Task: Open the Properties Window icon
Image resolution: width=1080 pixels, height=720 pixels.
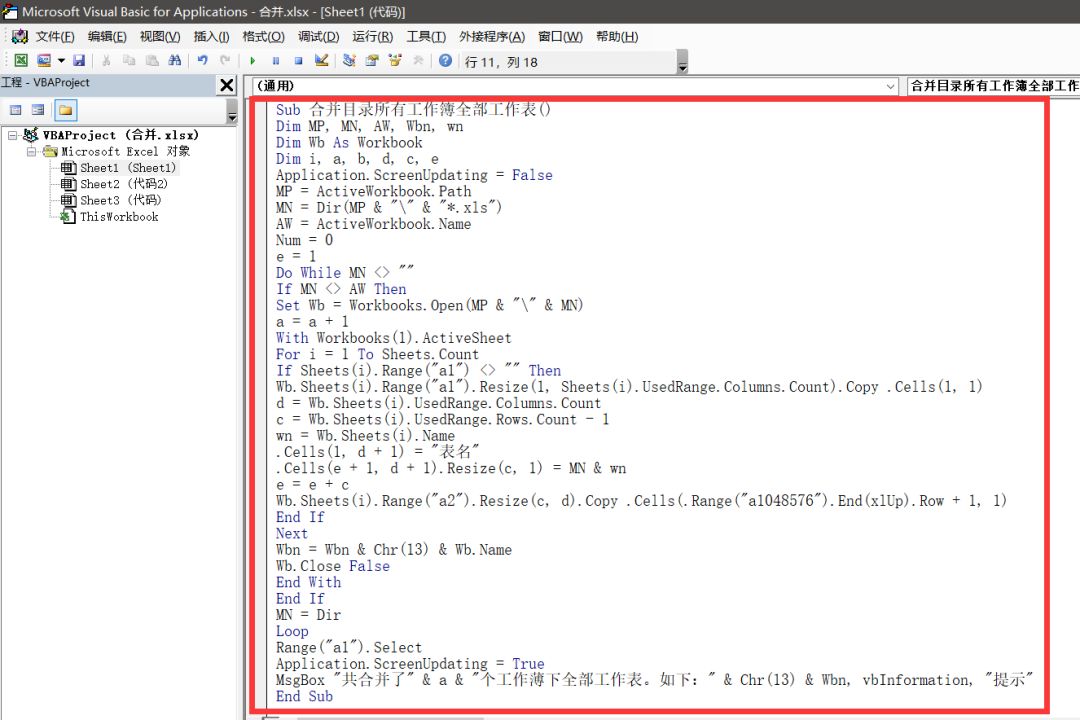Action: tap(372, 61)
